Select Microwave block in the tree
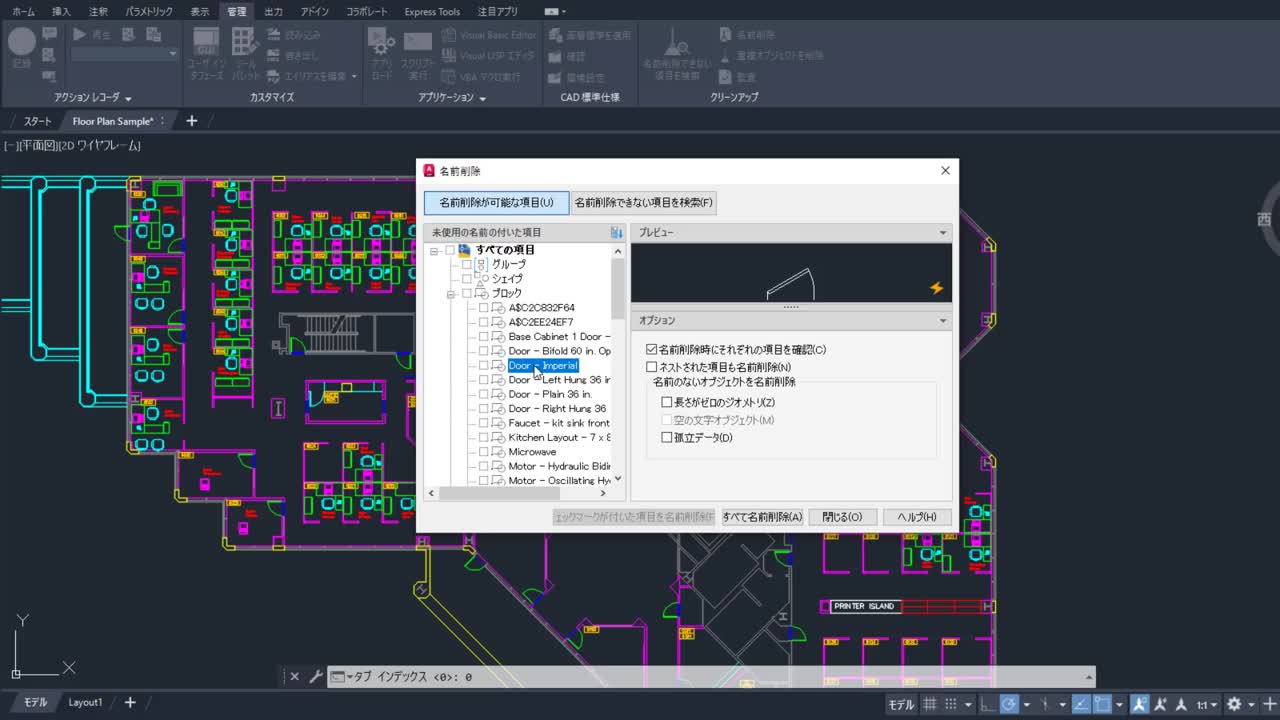 [532, 452]
